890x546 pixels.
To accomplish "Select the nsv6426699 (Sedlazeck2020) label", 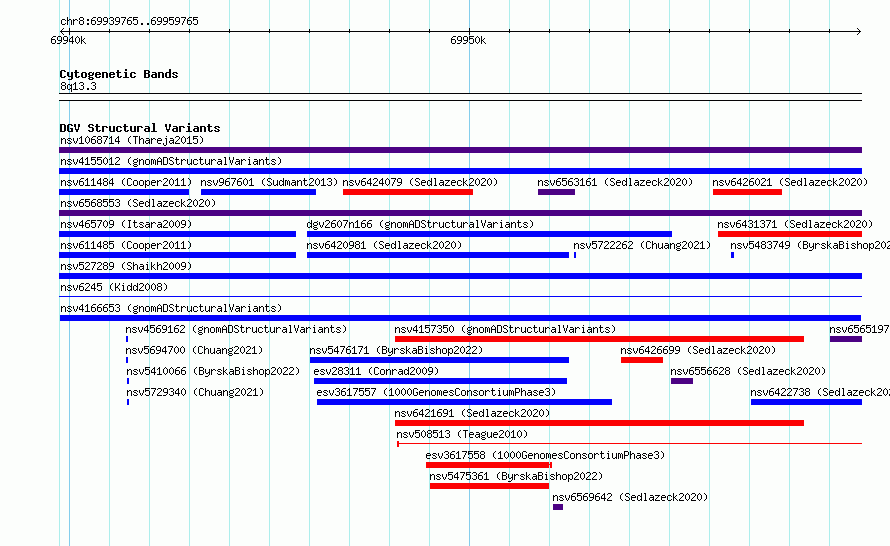I will point(698,350).
